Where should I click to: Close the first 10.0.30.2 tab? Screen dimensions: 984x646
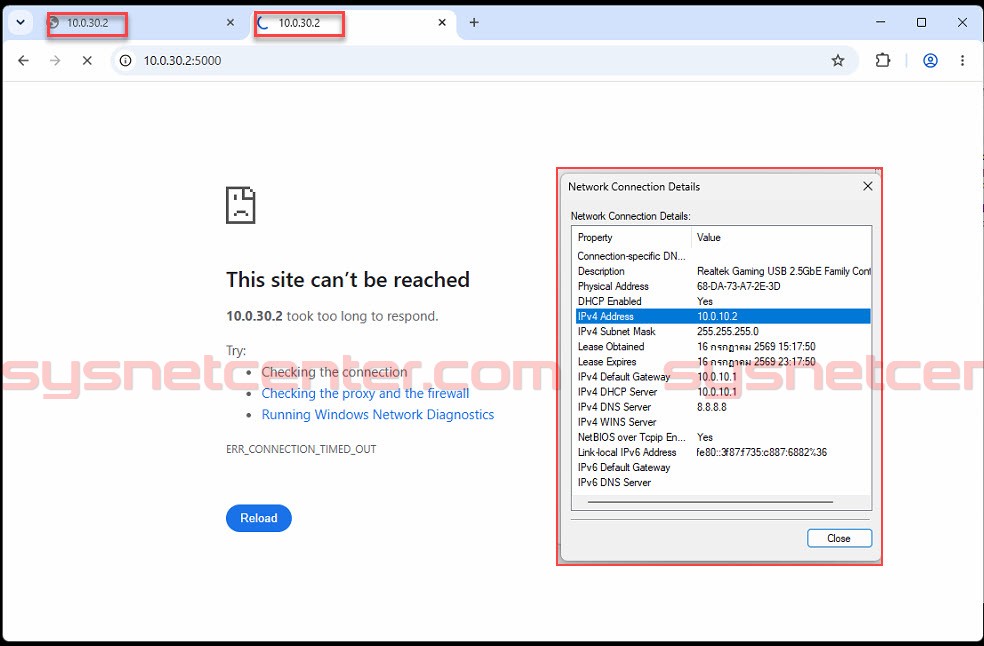pyautogui.click(x=230, y=23)
